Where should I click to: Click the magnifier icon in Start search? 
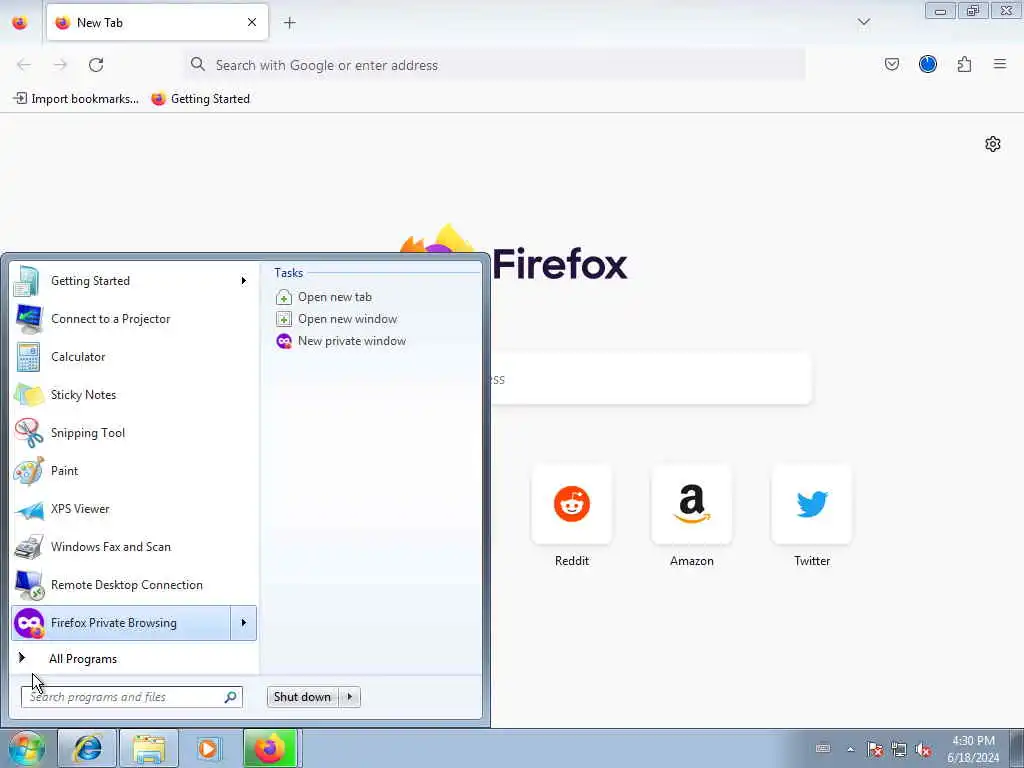(231, 697)
